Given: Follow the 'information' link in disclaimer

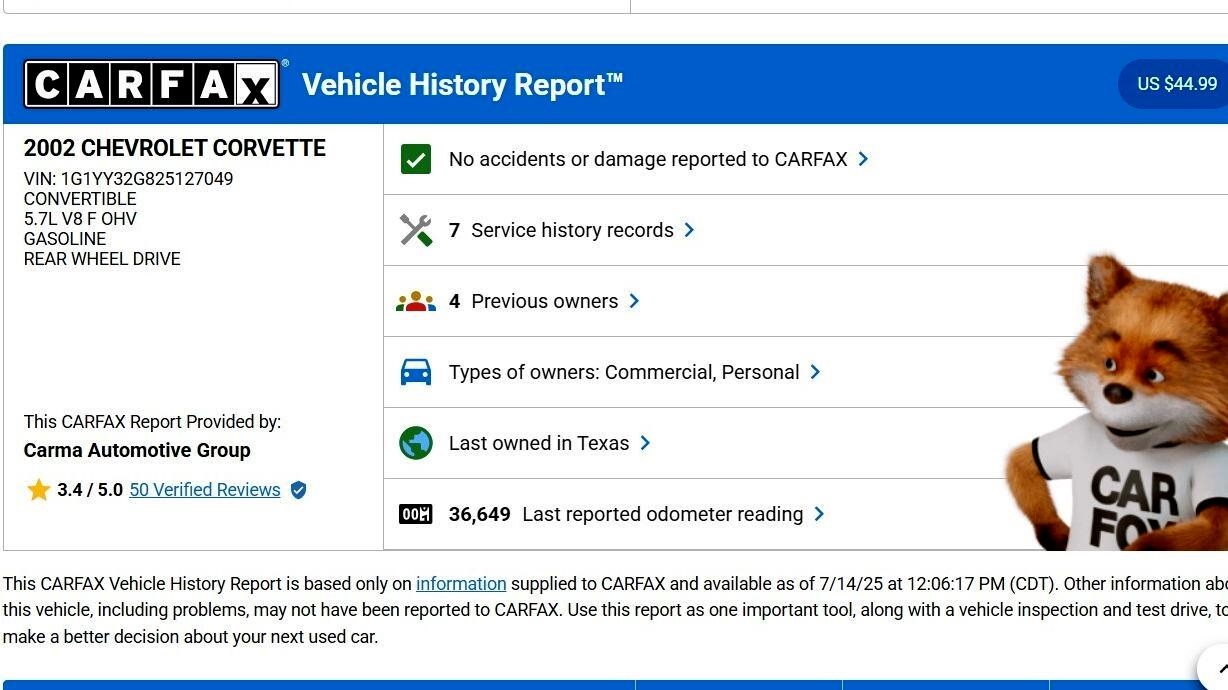Looking at the screenshot, I should (x=461, y=584).
